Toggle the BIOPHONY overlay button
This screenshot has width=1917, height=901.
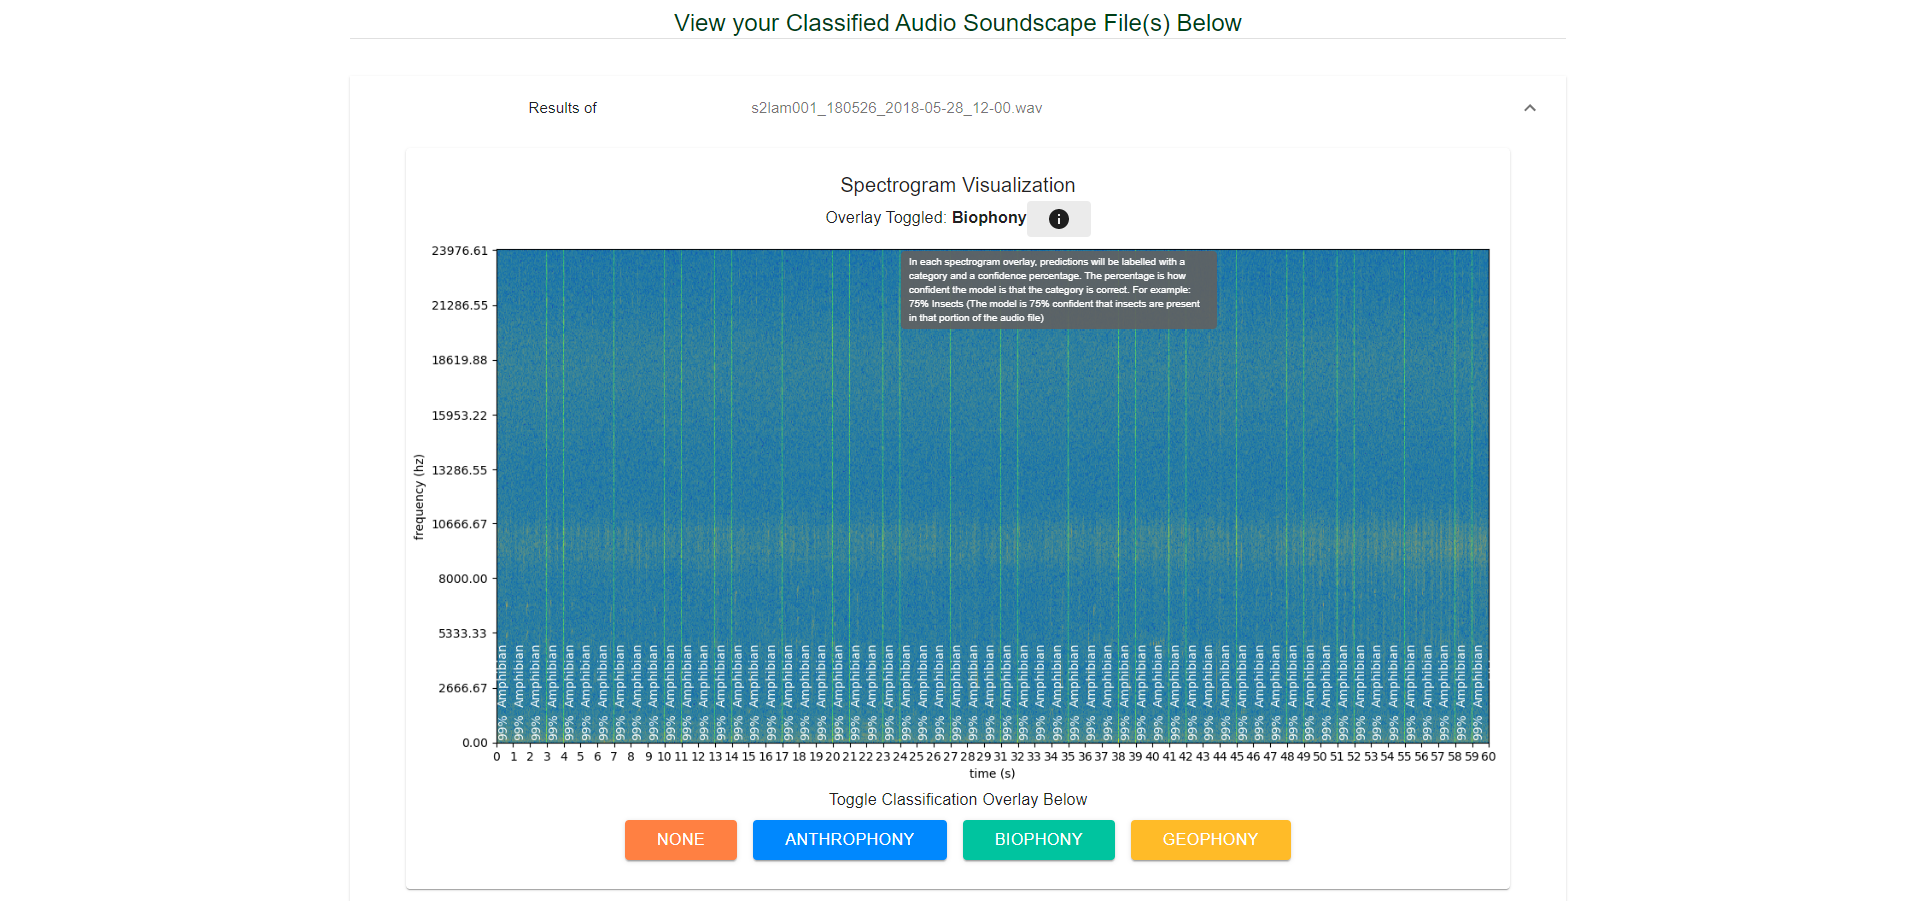[x=1038, y=840]
